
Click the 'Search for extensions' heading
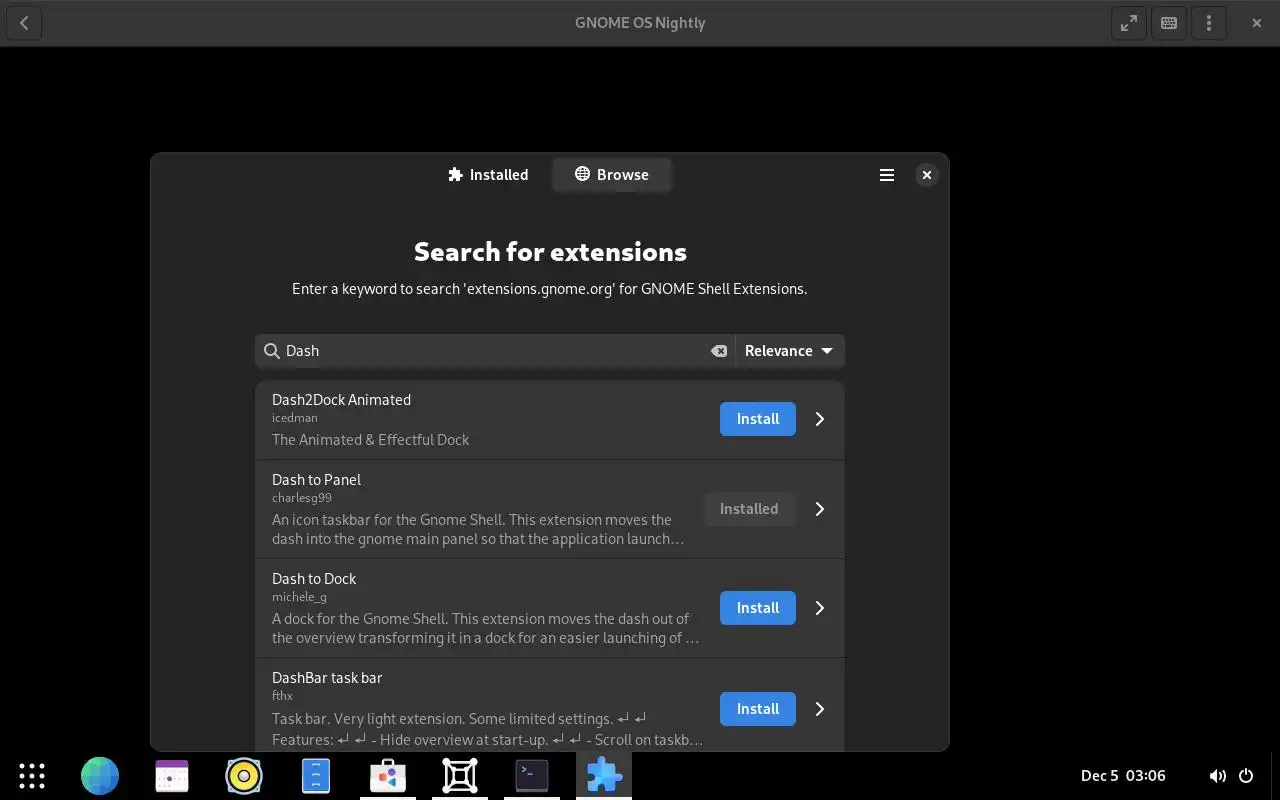coord(550,252)
